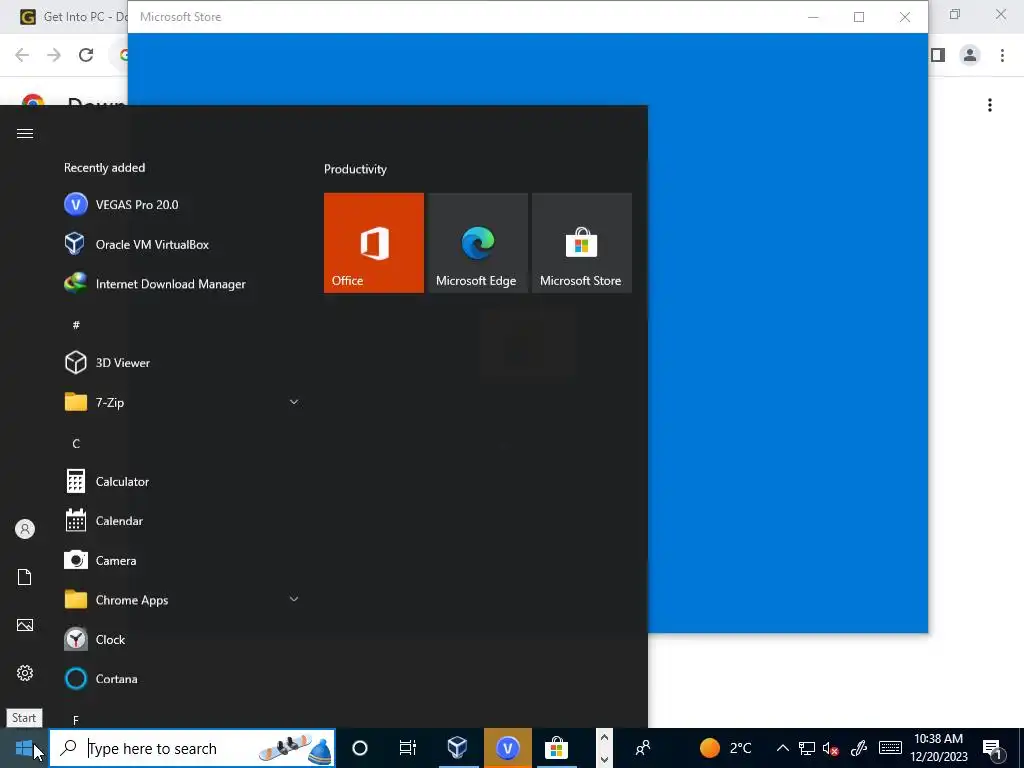Open the People icon on taskbar
This screenshot has height=768, width=1024.
[x=643, y=748]
